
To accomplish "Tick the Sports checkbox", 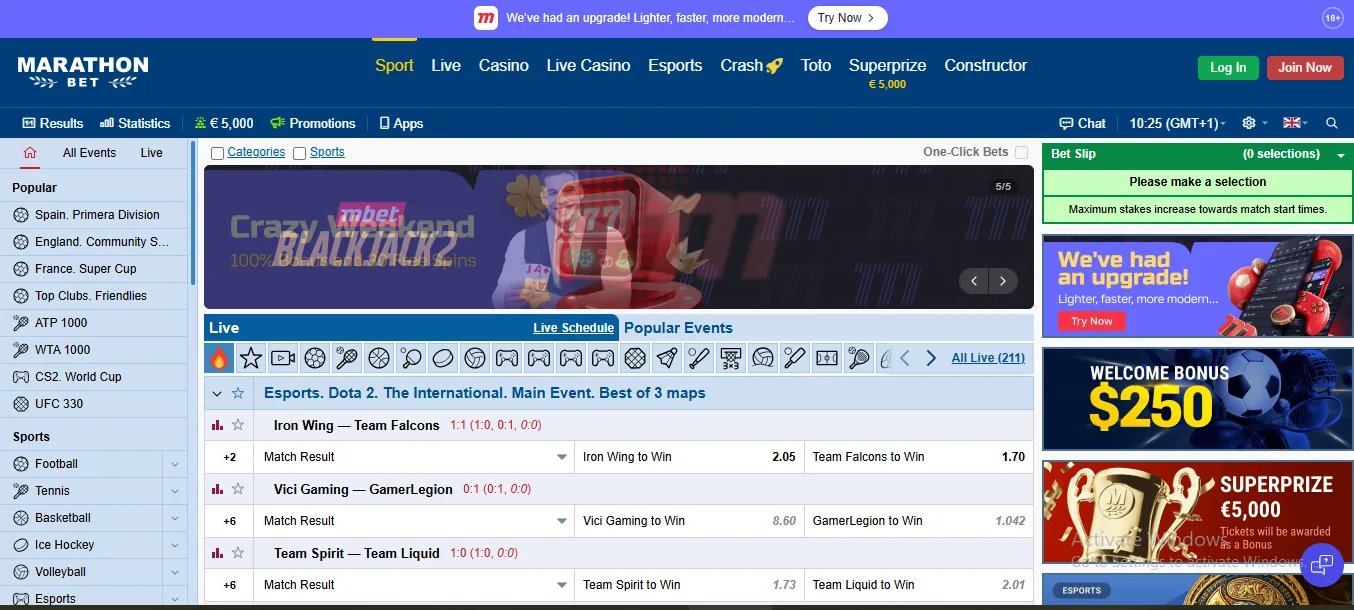I will tap(300, 153).
